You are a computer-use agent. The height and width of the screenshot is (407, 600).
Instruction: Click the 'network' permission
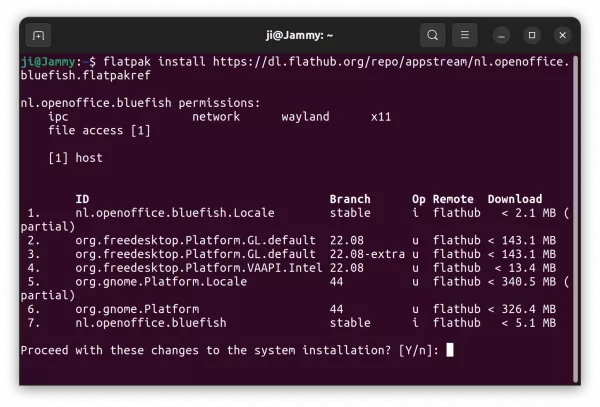[216, 117]
